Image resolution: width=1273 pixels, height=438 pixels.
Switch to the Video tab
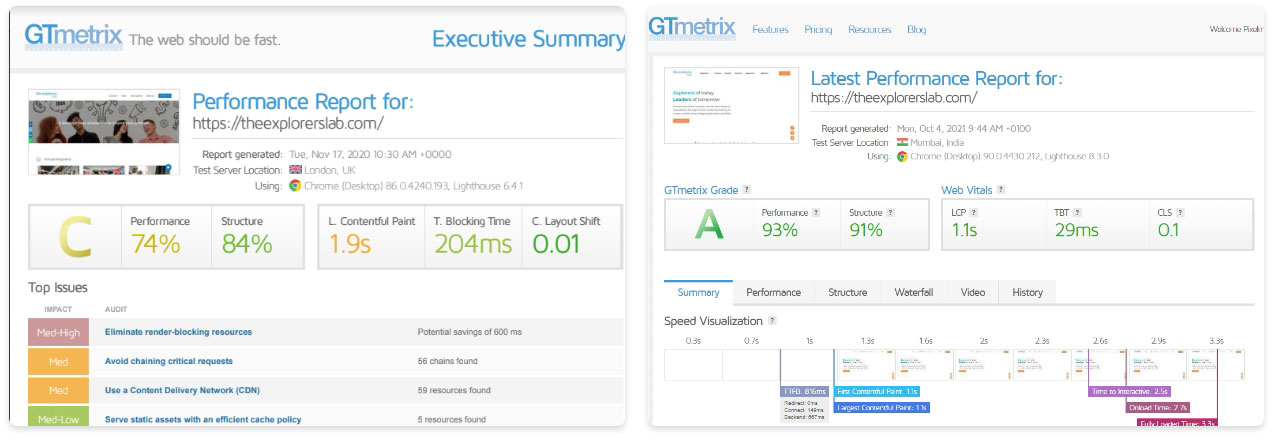972,292
